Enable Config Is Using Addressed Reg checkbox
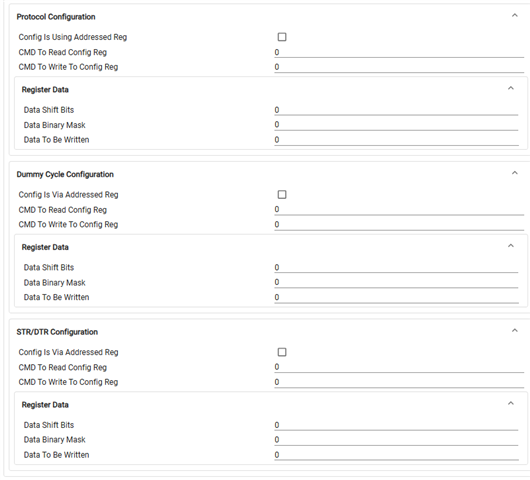530x480 pixels. click(282, 37)
